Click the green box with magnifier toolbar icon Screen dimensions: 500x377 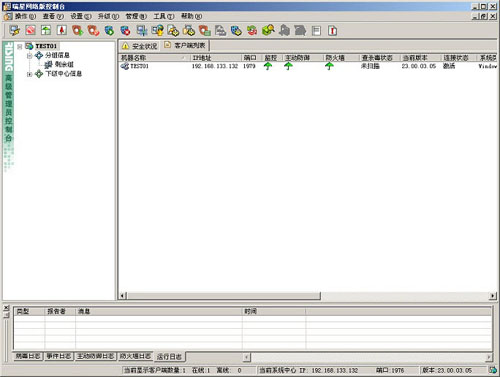click(x=268, y=31)
